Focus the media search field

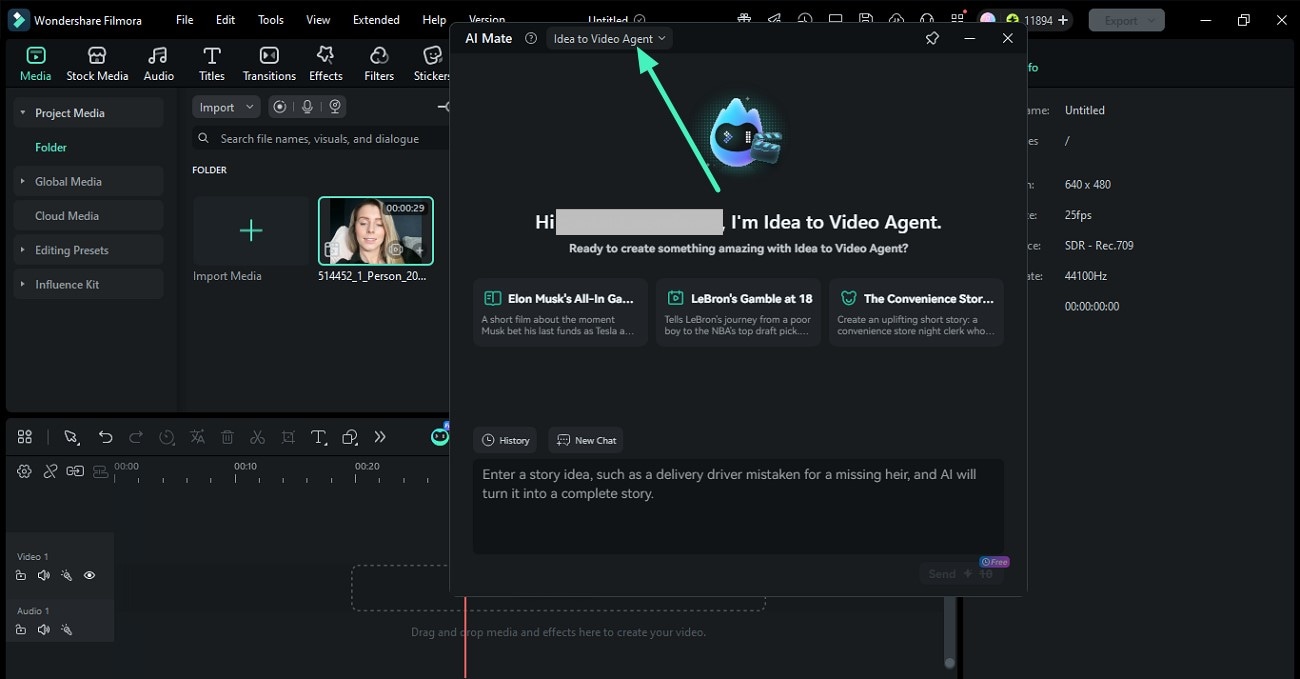(320, 139)
